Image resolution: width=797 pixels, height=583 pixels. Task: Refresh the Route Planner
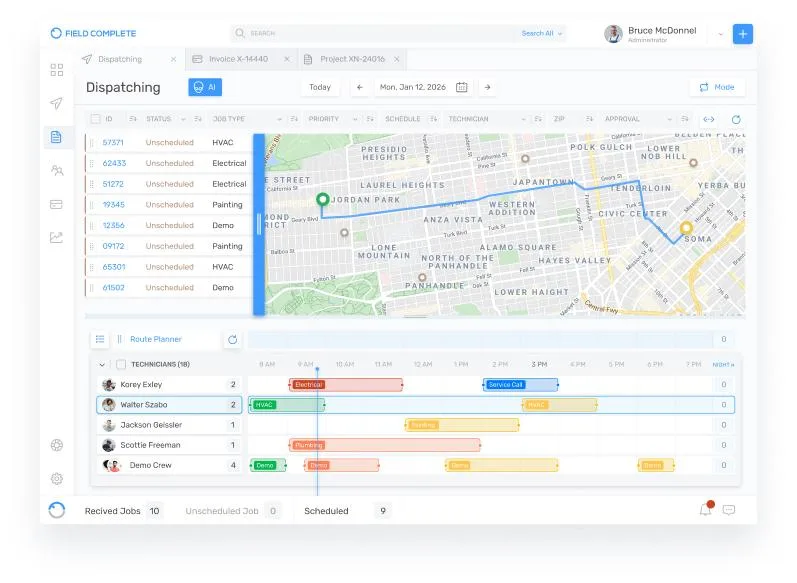[233, 340]
